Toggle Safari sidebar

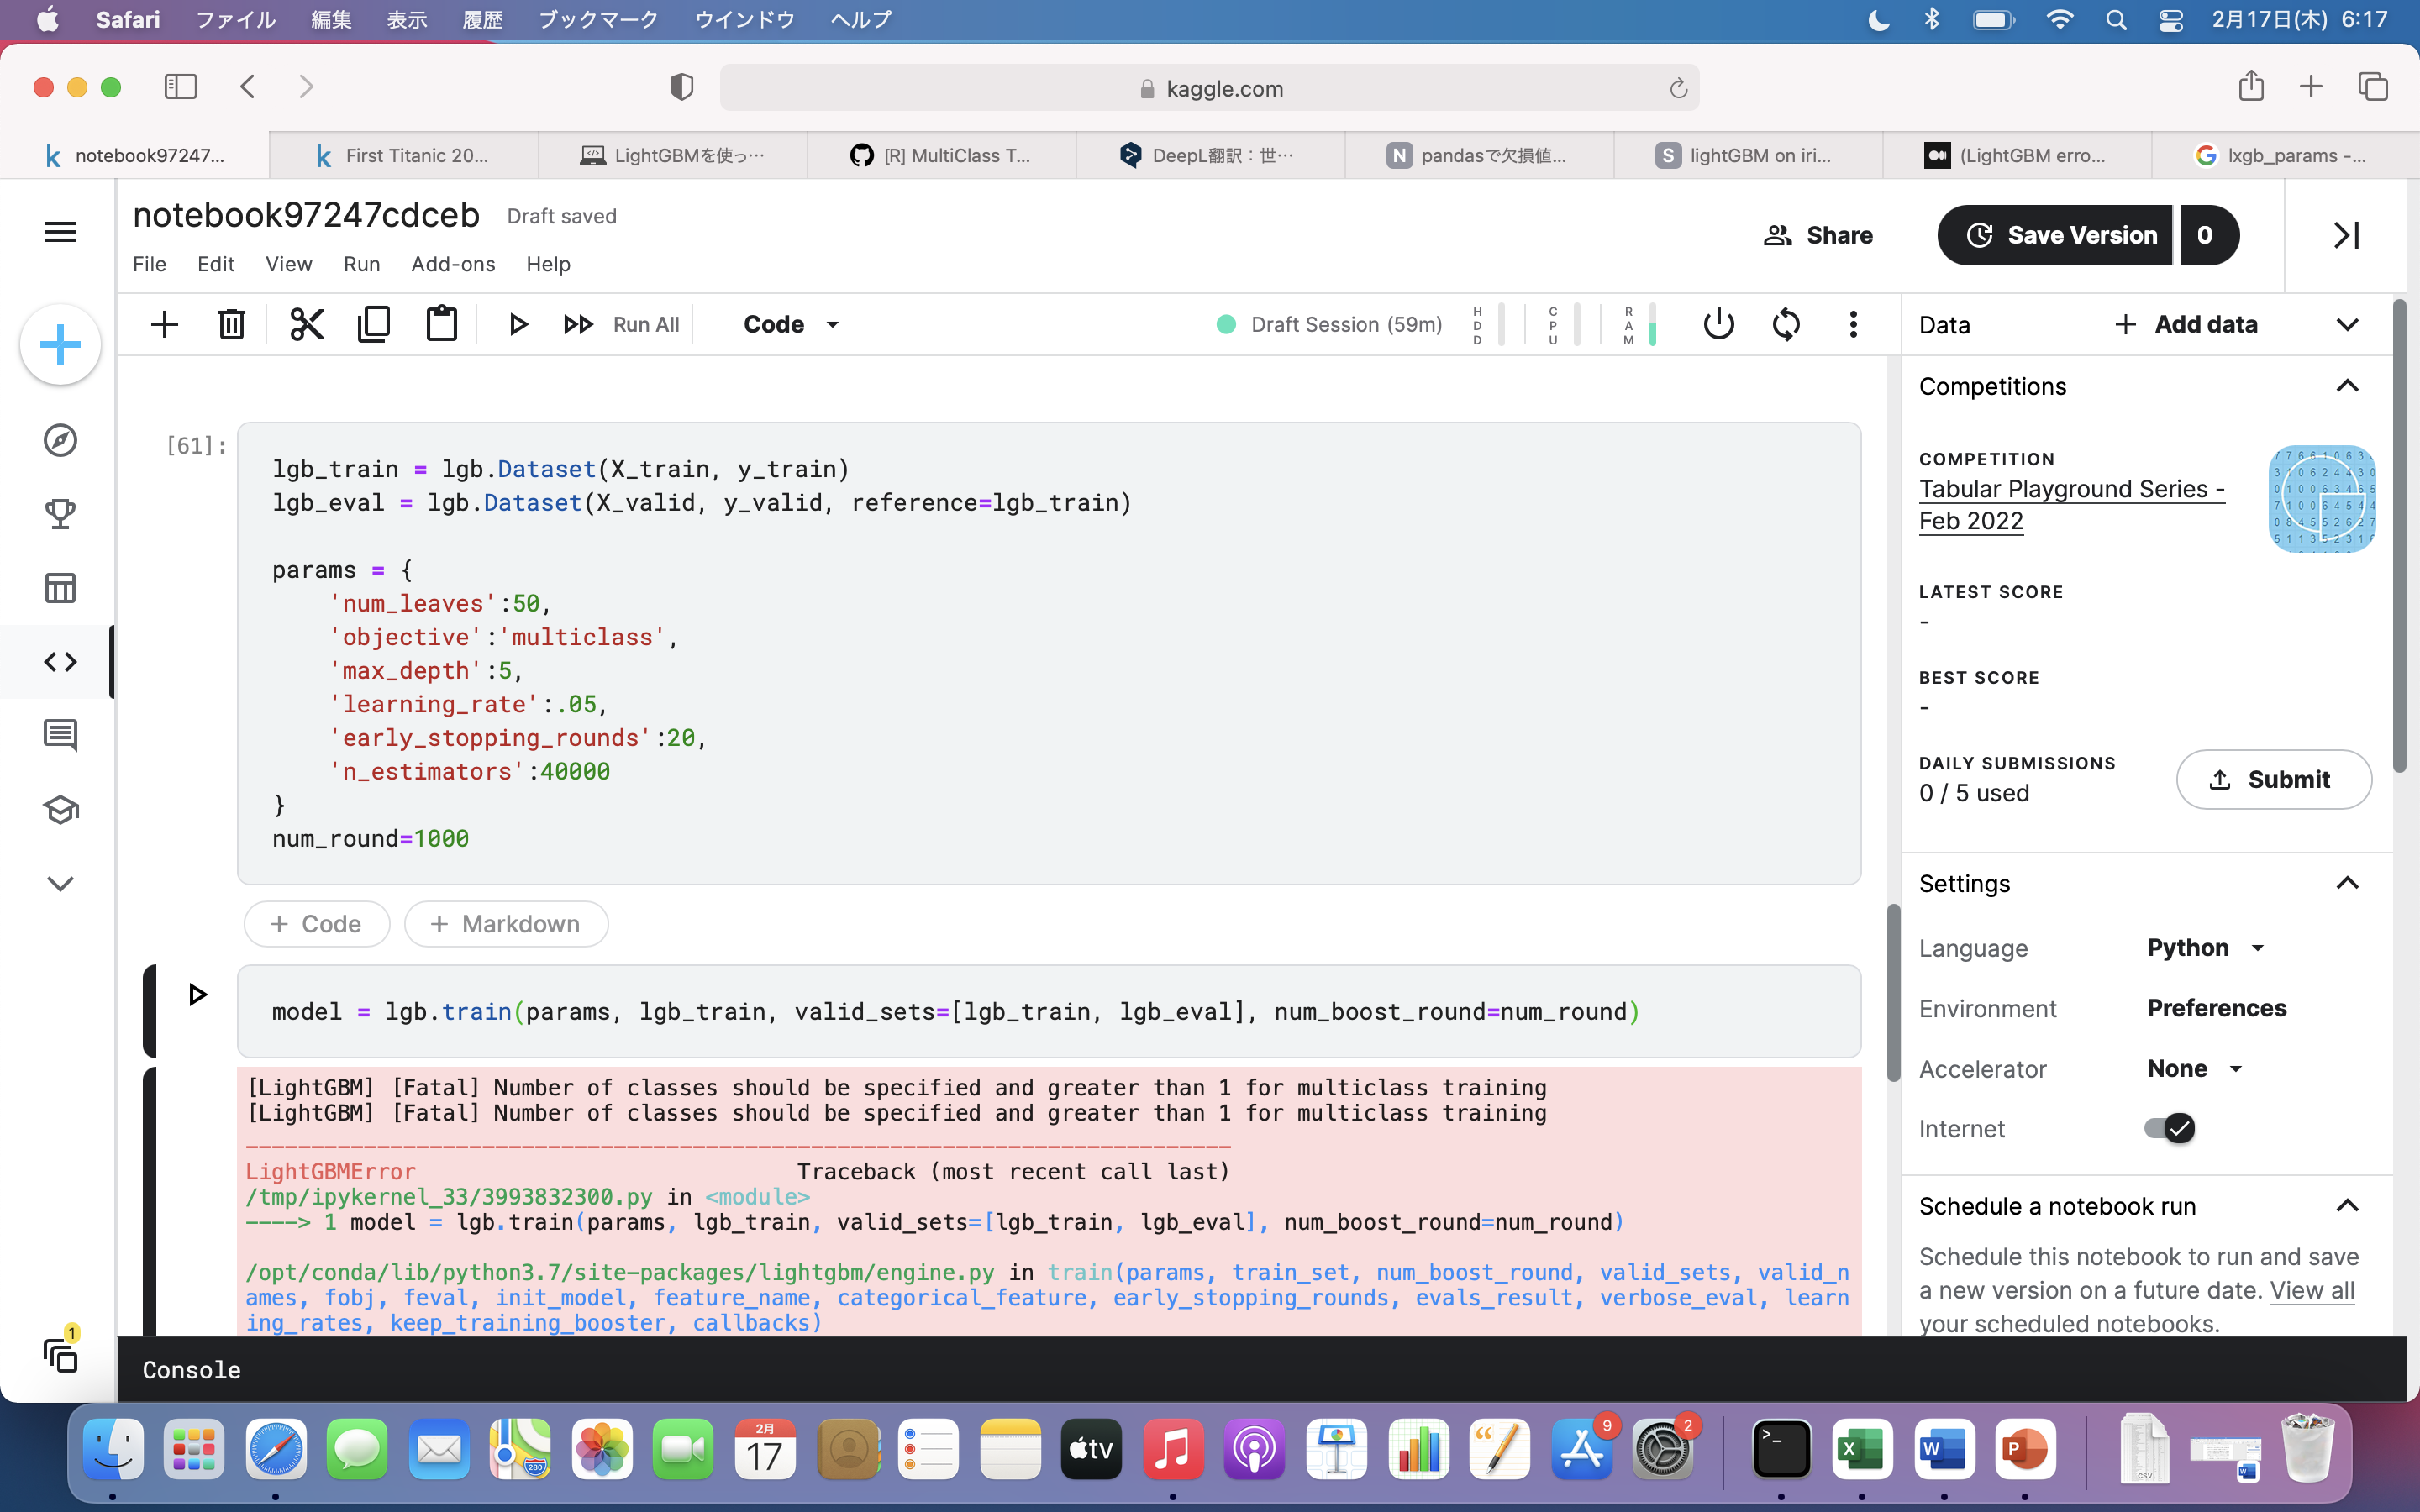[x=180, y=87]
